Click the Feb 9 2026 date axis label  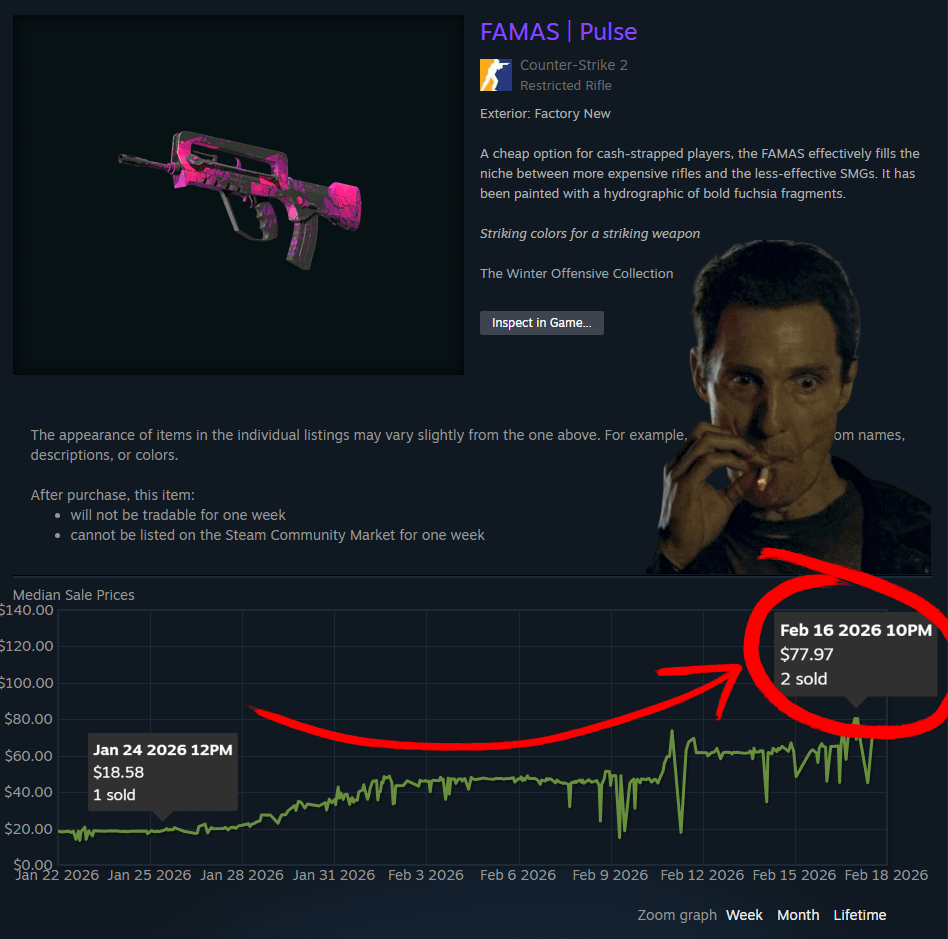pos(610,875)
